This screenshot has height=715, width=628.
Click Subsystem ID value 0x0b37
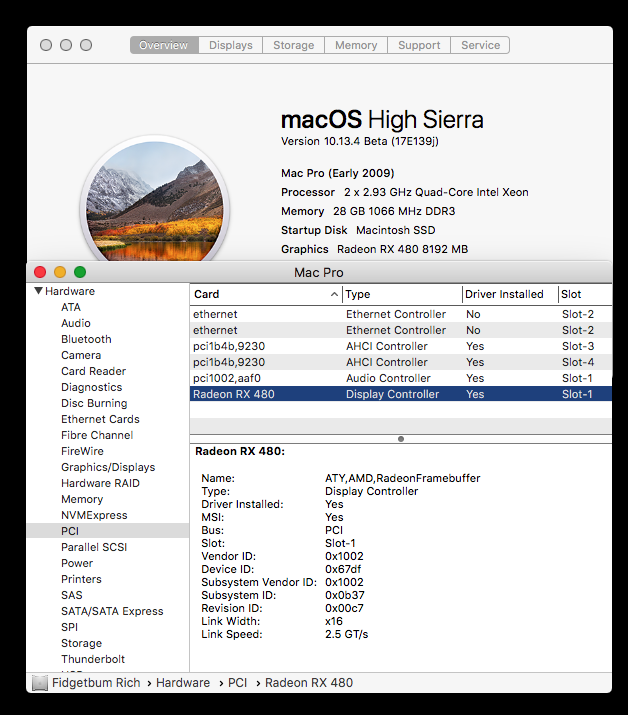[345, 595]
